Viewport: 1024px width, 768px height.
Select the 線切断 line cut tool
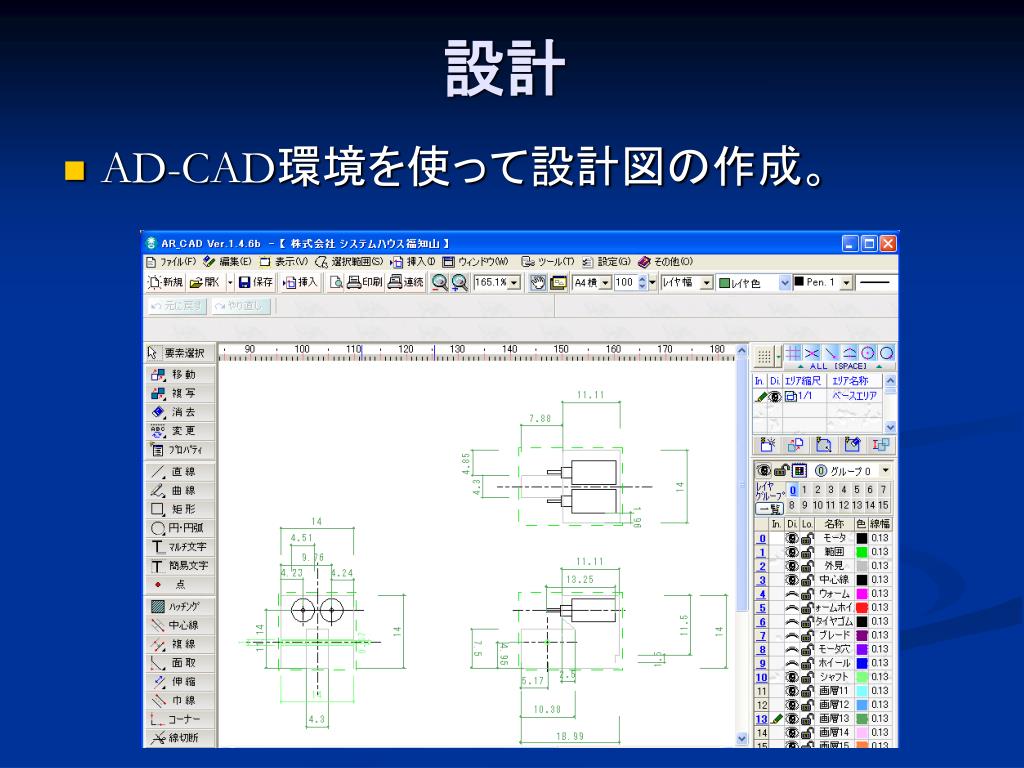click(180, 738)
